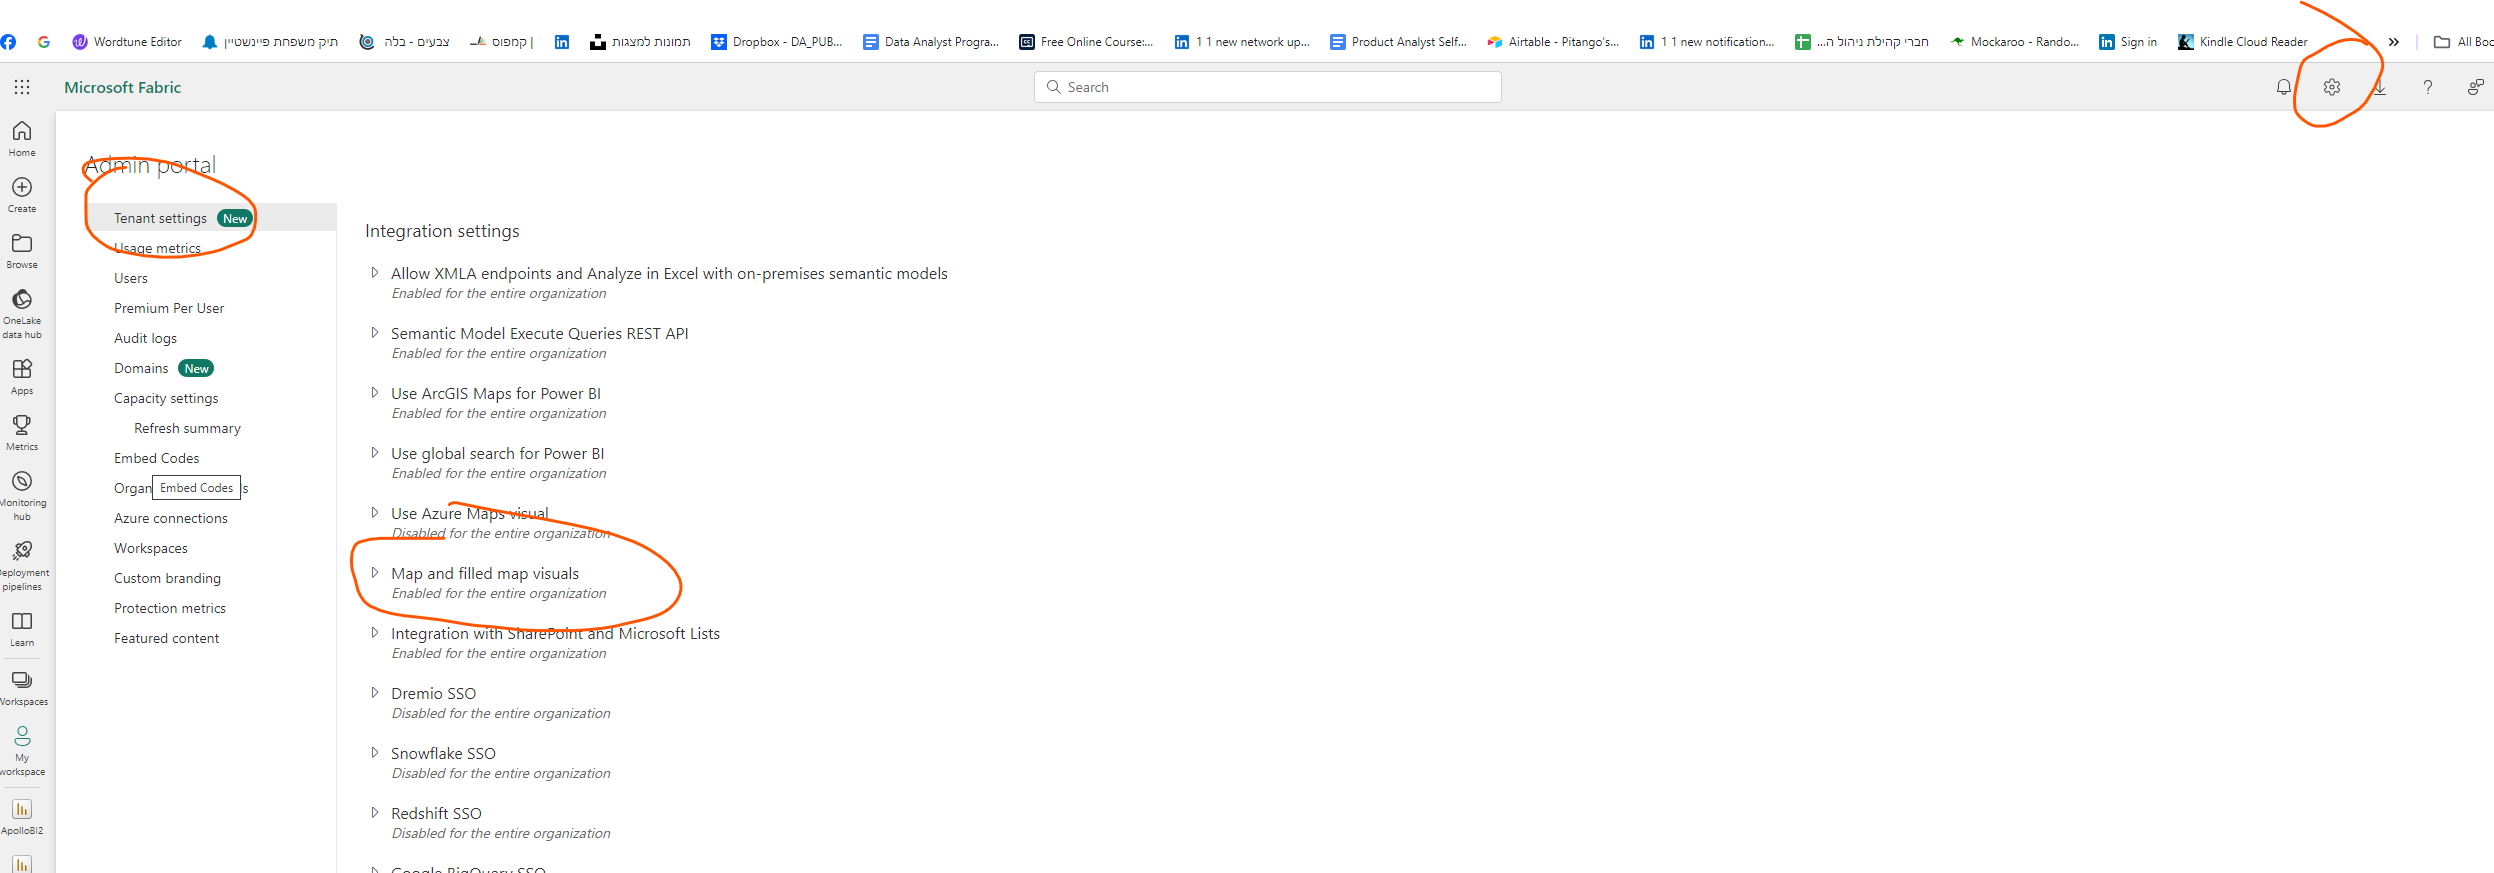Open Browse in the left navigation
Viewport: 2494px width, 873px height.
(22, 251)
